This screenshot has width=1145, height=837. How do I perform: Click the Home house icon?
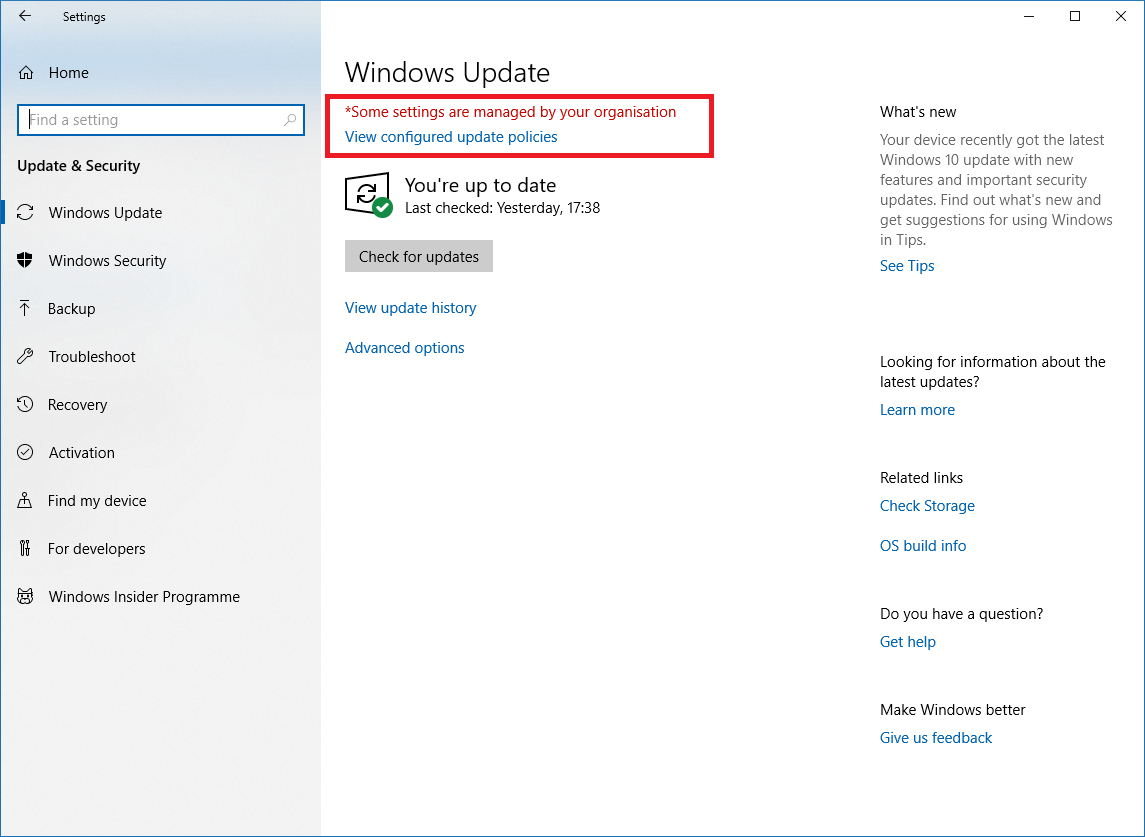(x=26, y=72)
